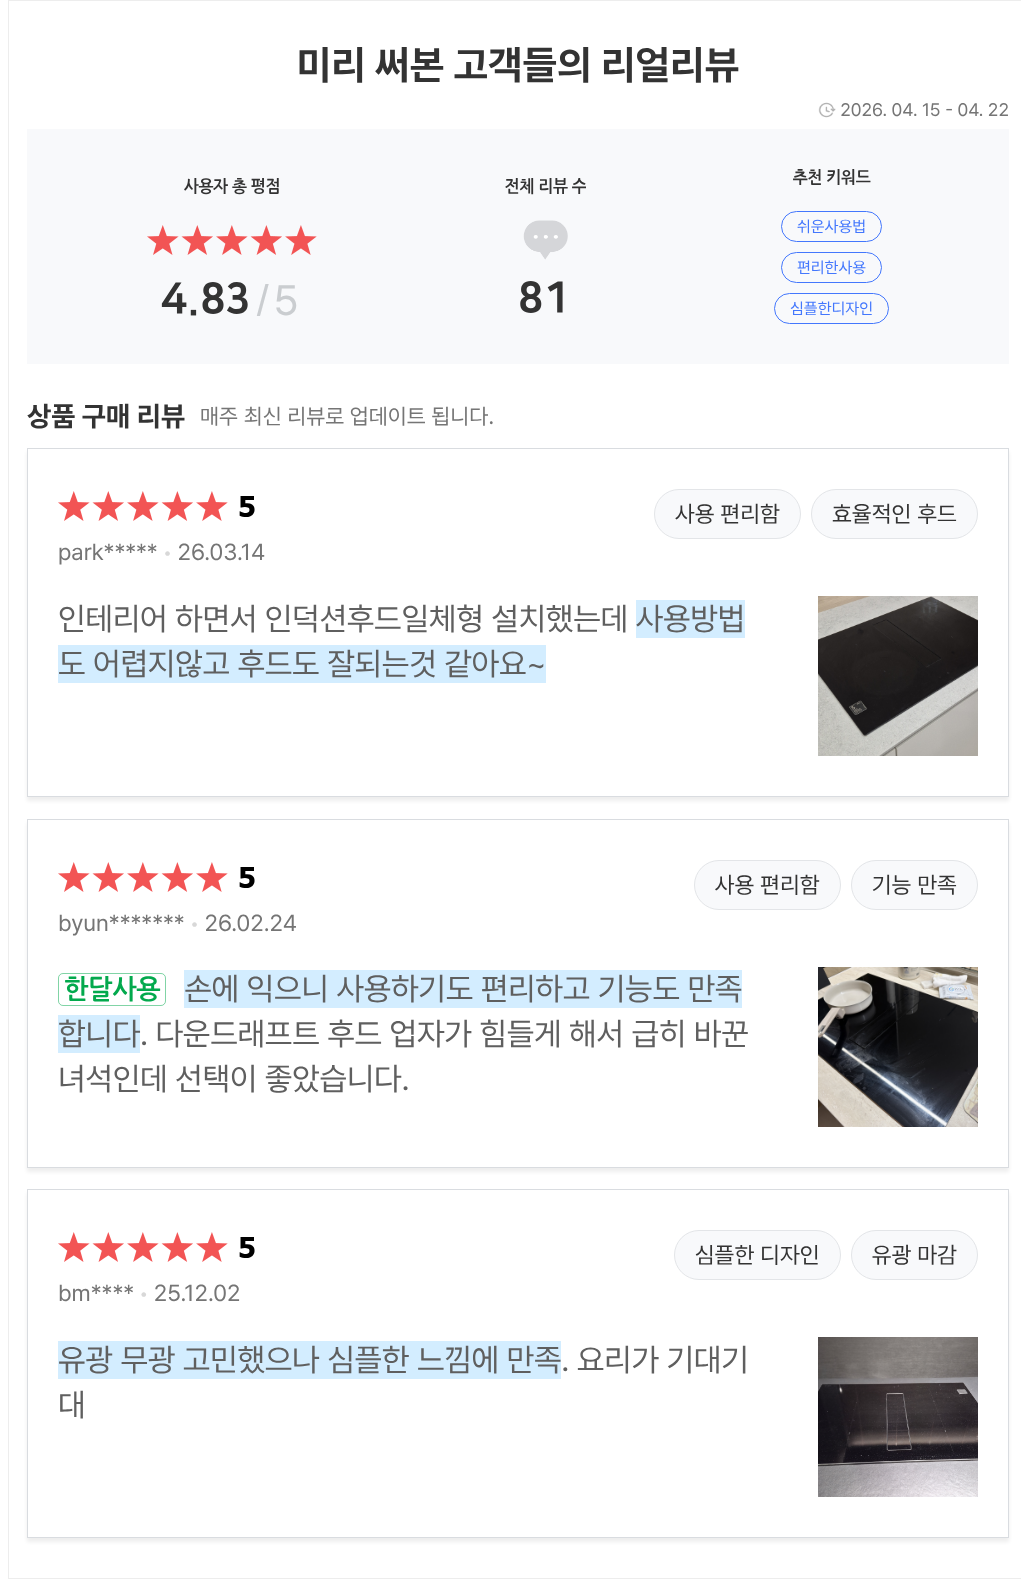Click the 효율적인 후드 tag
The height and width of the screenshot is (1579, 1021).
pyautogui.click(x=894, y=514)
